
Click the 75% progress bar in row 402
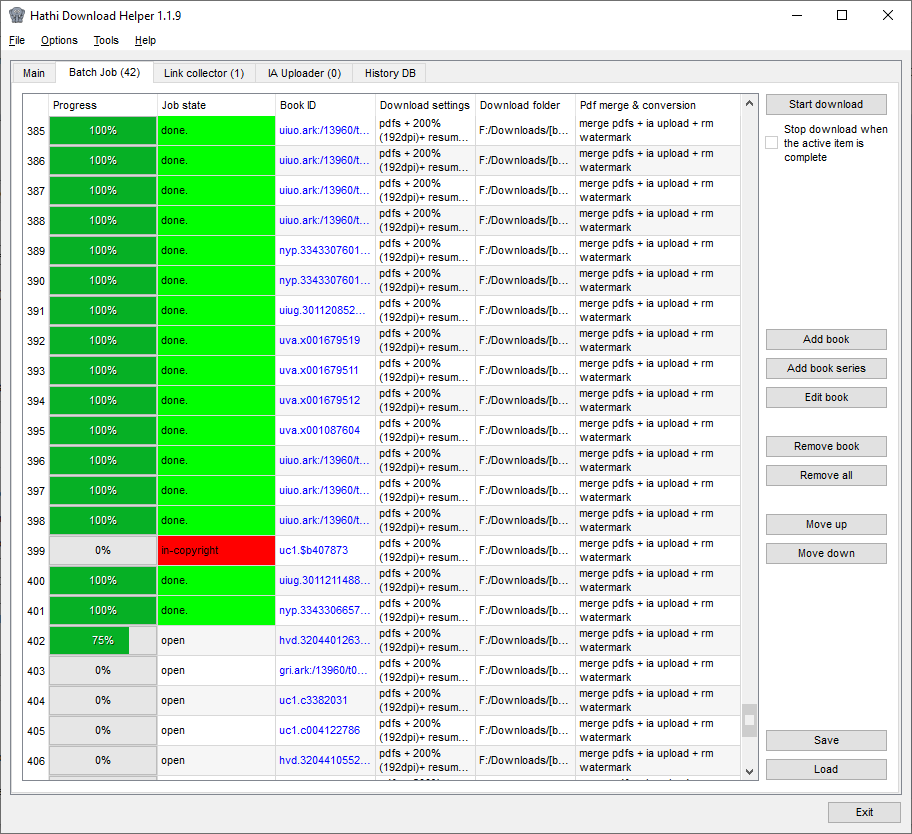coord(103,640)
